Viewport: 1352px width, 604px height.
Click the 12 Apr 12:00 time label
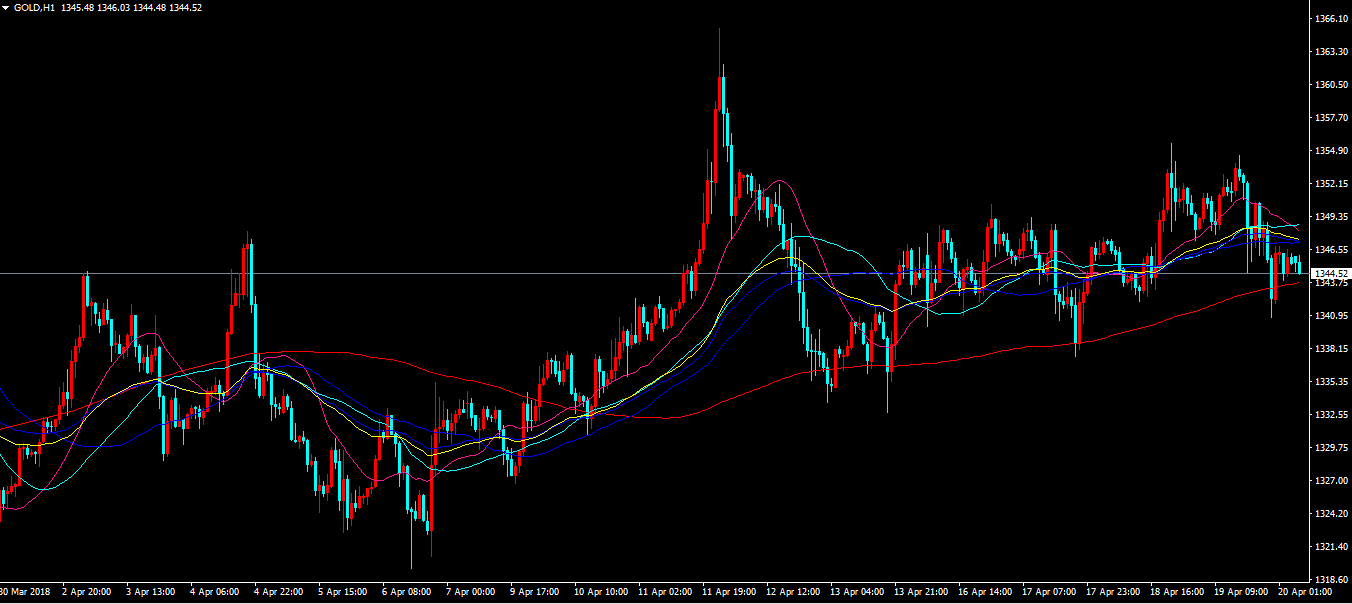[794, 592]
